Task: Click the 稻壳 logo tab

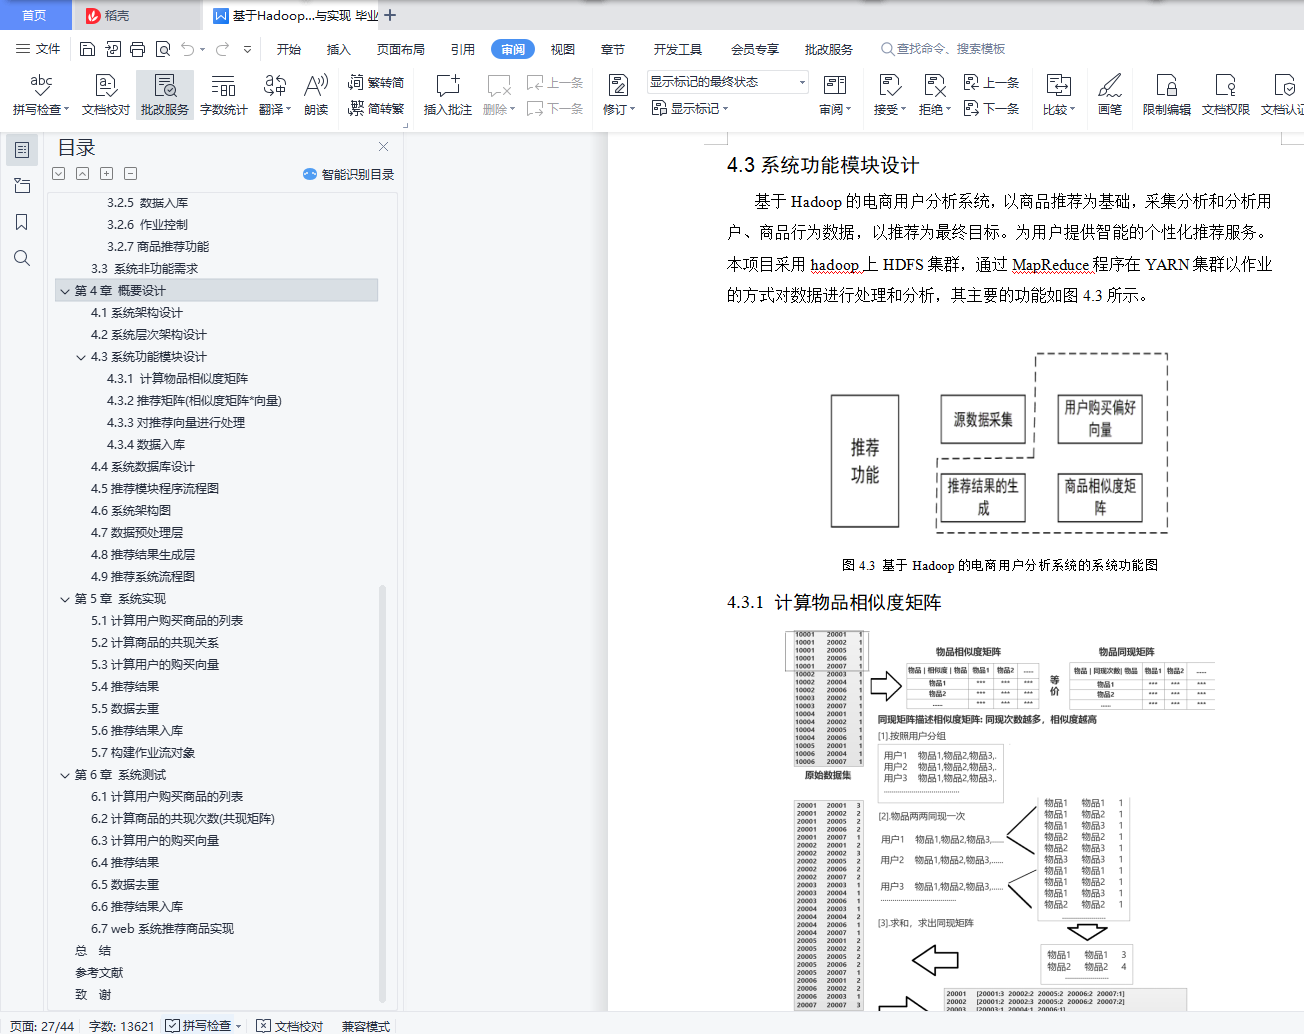Action: (x=107, y=15)
